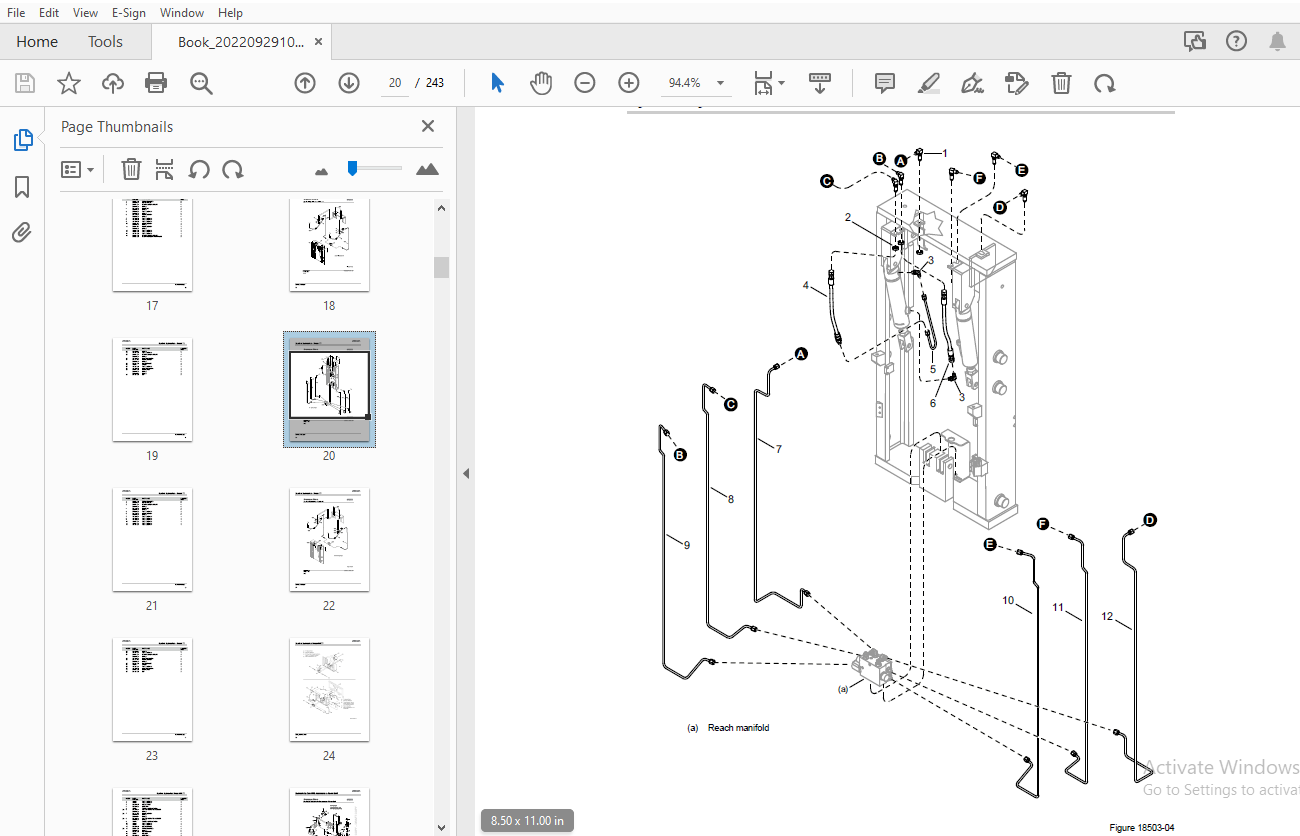Open the Bookmarks sidebar icon
The height and width of the screenshot is (836, 1300).
pos(22,187)
